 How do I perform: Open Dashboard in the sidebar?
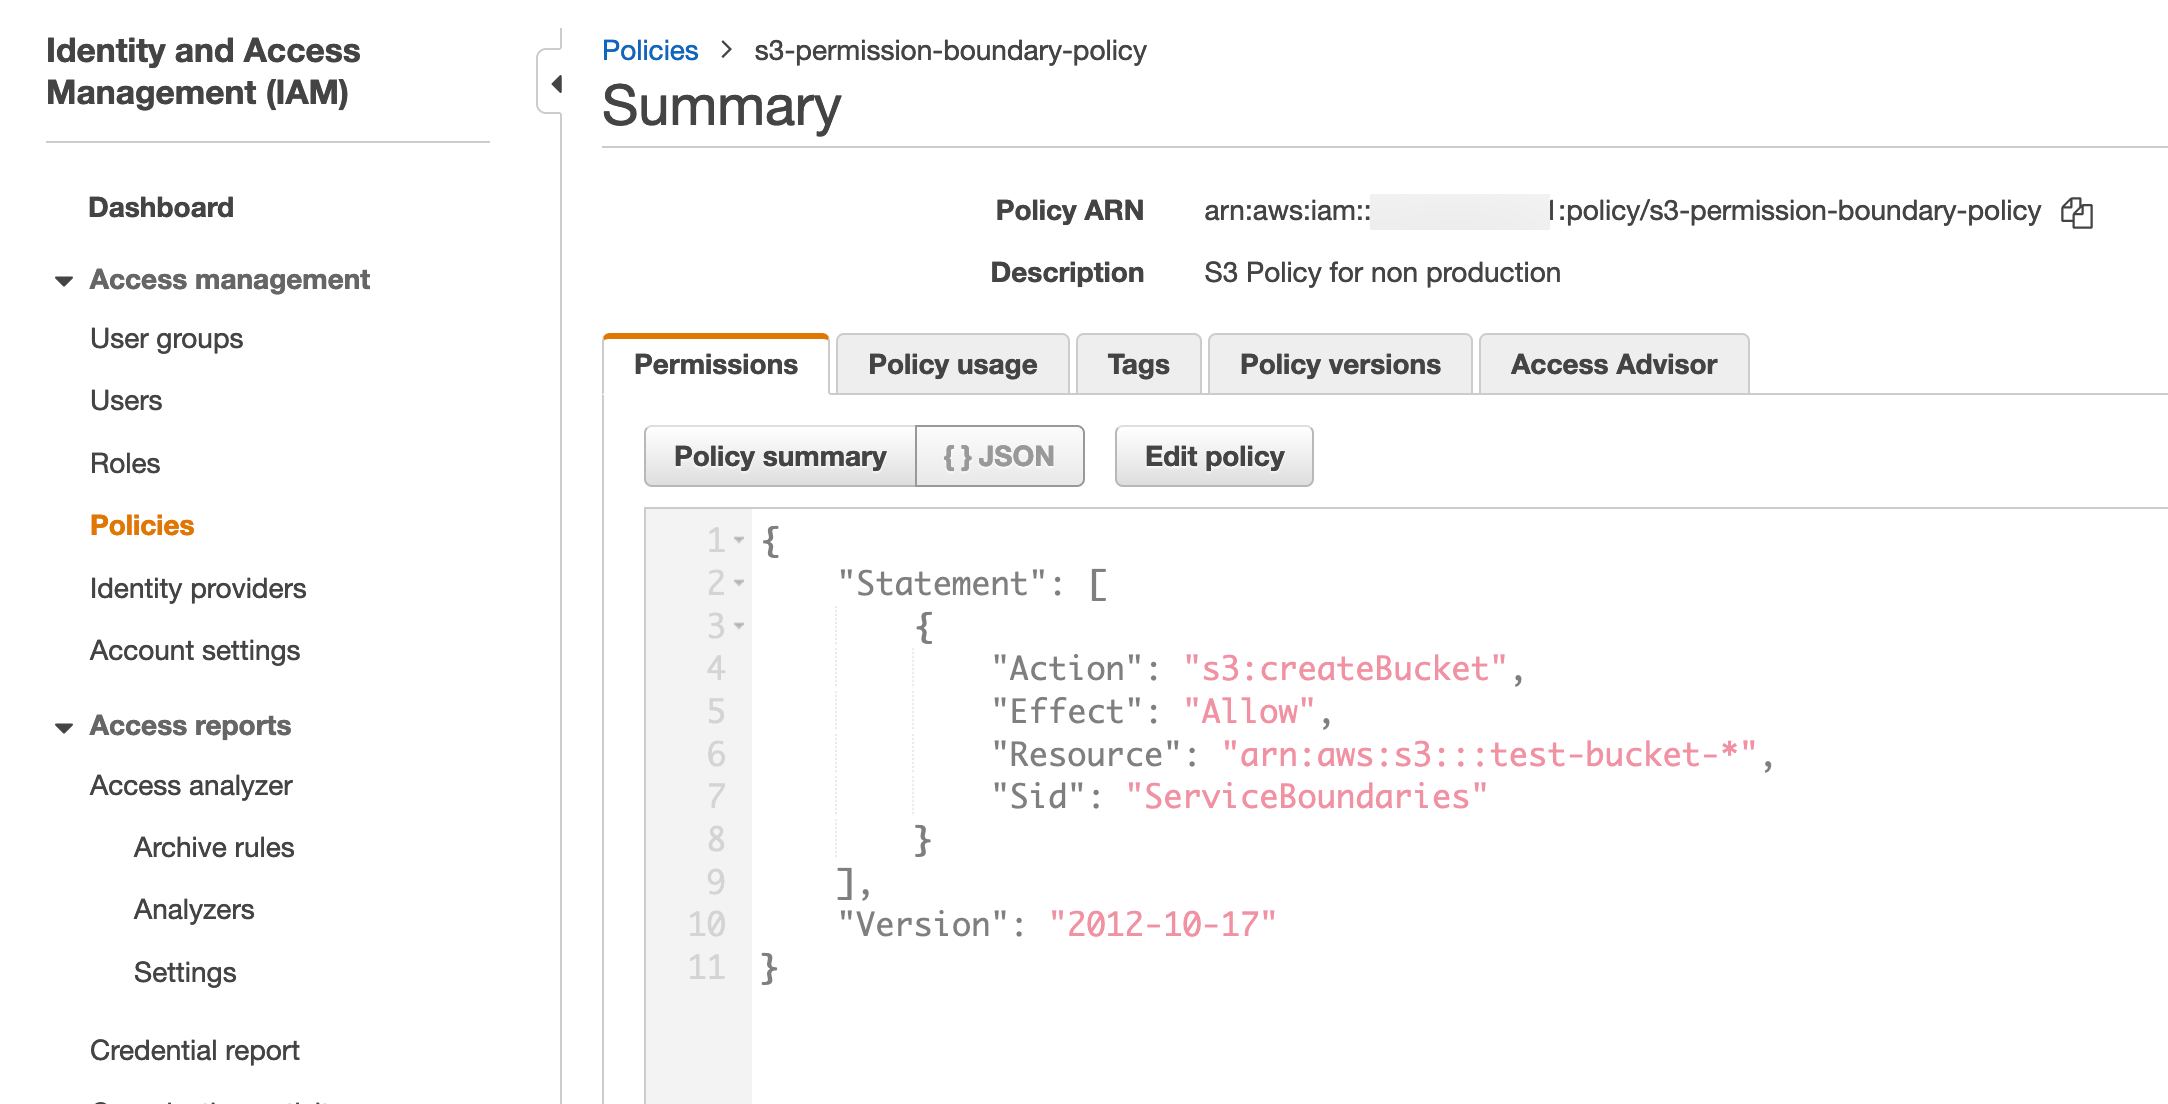(161, 208)
